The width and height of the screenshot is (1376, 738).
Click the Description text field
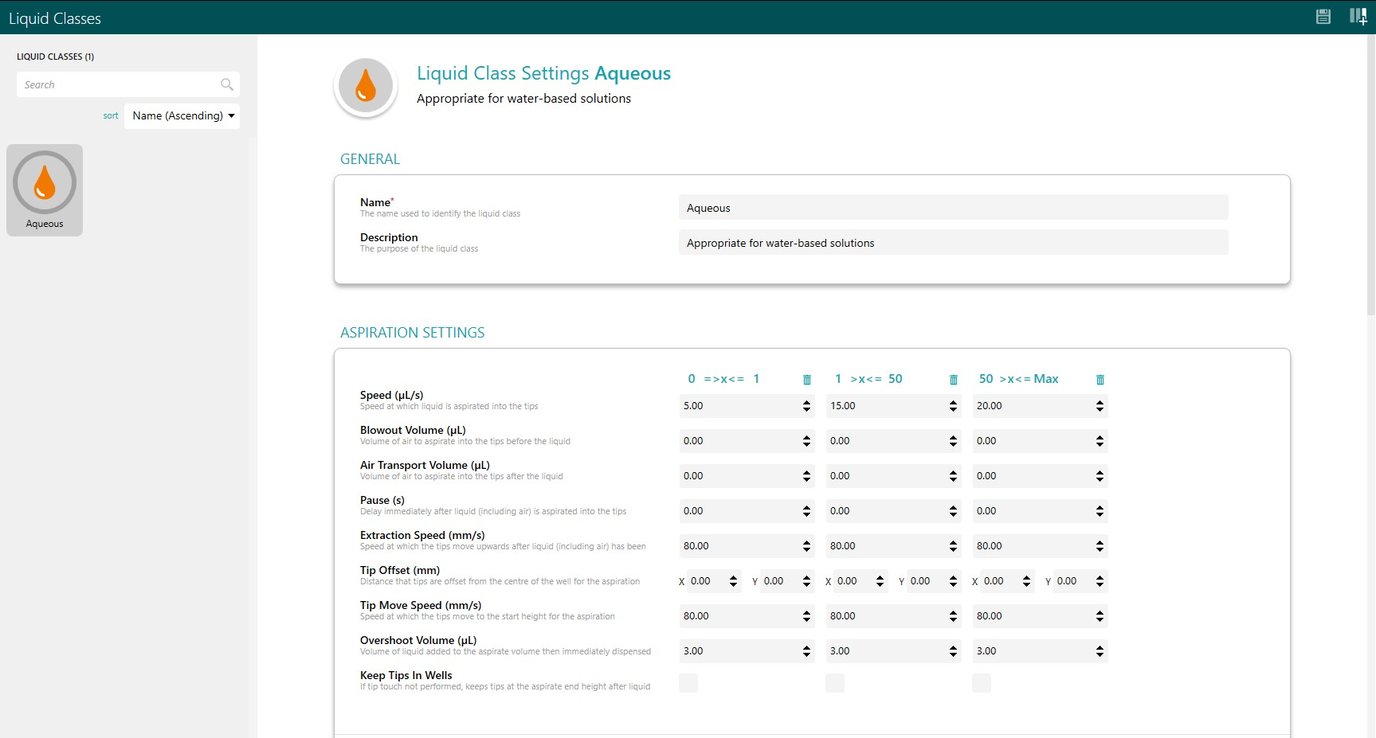[x=952, y=243]
